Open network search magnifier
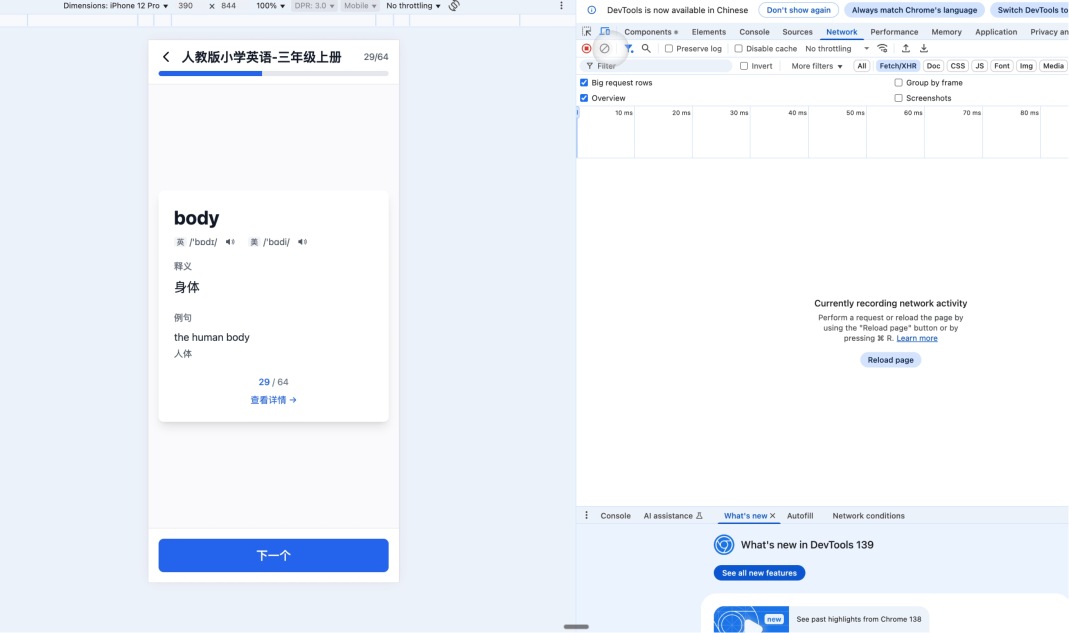This screenshot has height=633, width=1069. pyautogui.click(x=646, y=48)
